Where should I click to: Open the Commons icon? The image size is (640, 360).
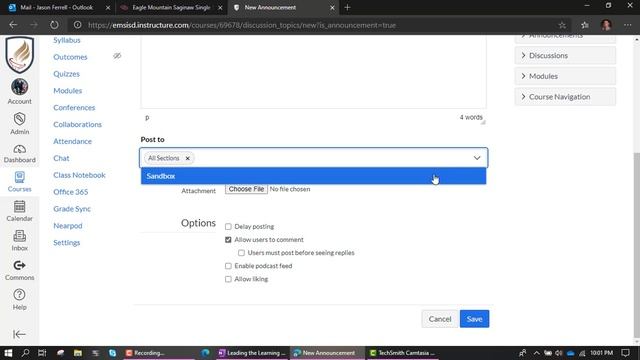(20, 265)
